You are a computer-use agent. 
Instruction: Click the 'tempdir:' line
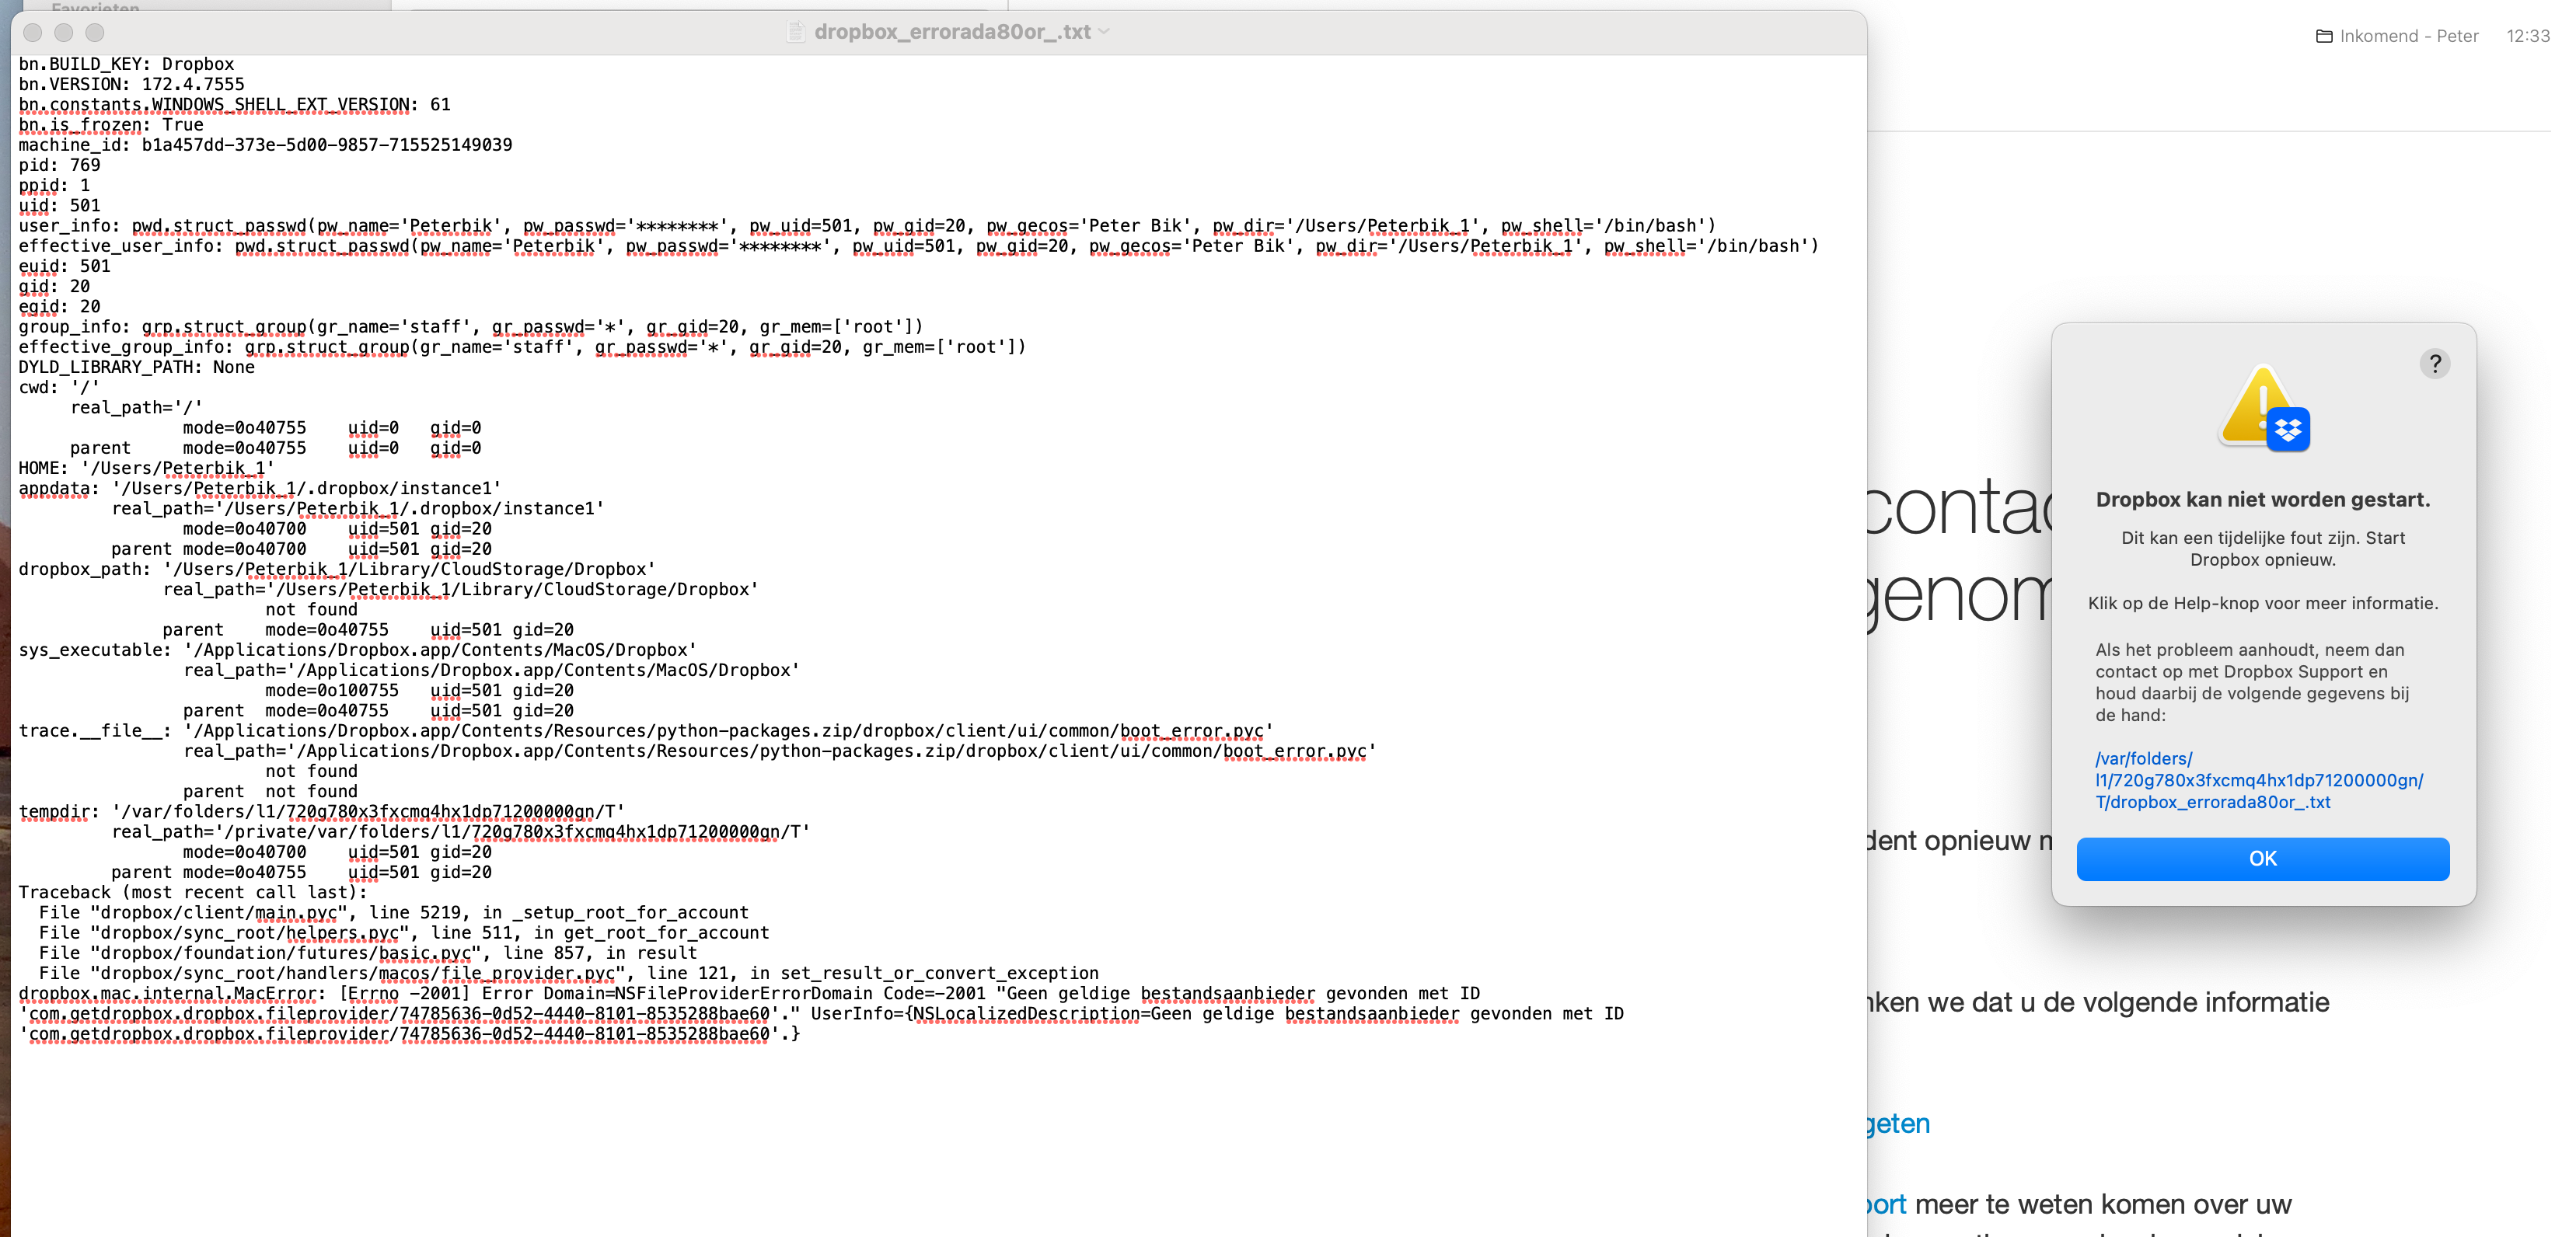tap(322, 812)
